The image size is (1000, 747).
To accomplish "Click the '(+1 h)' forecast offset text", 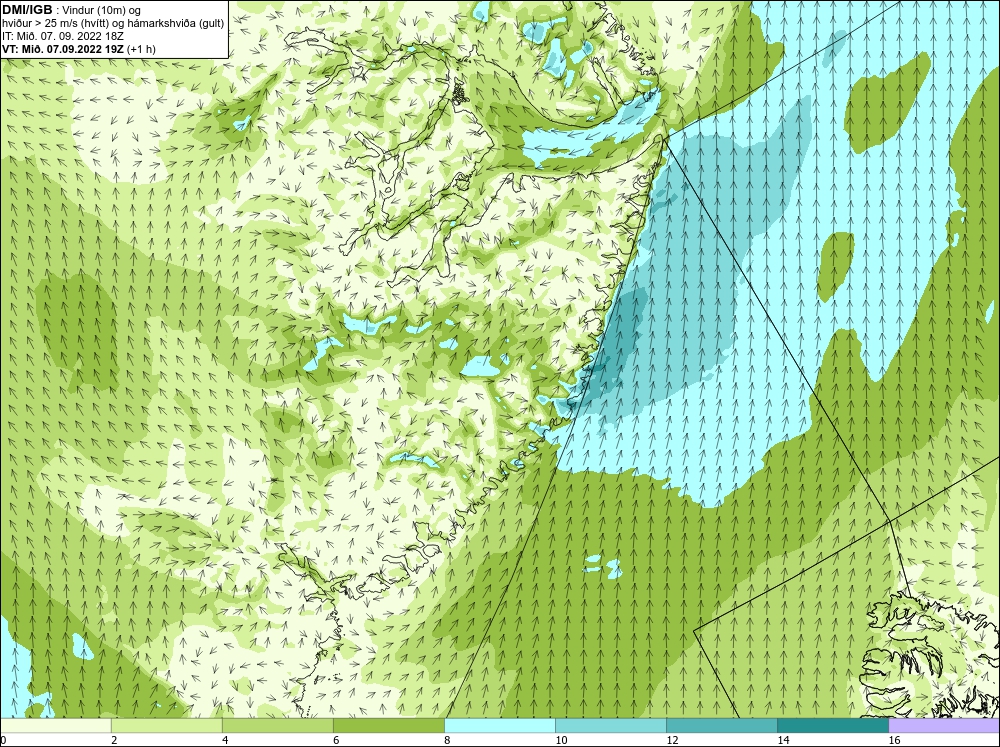I will coord(141,49).
